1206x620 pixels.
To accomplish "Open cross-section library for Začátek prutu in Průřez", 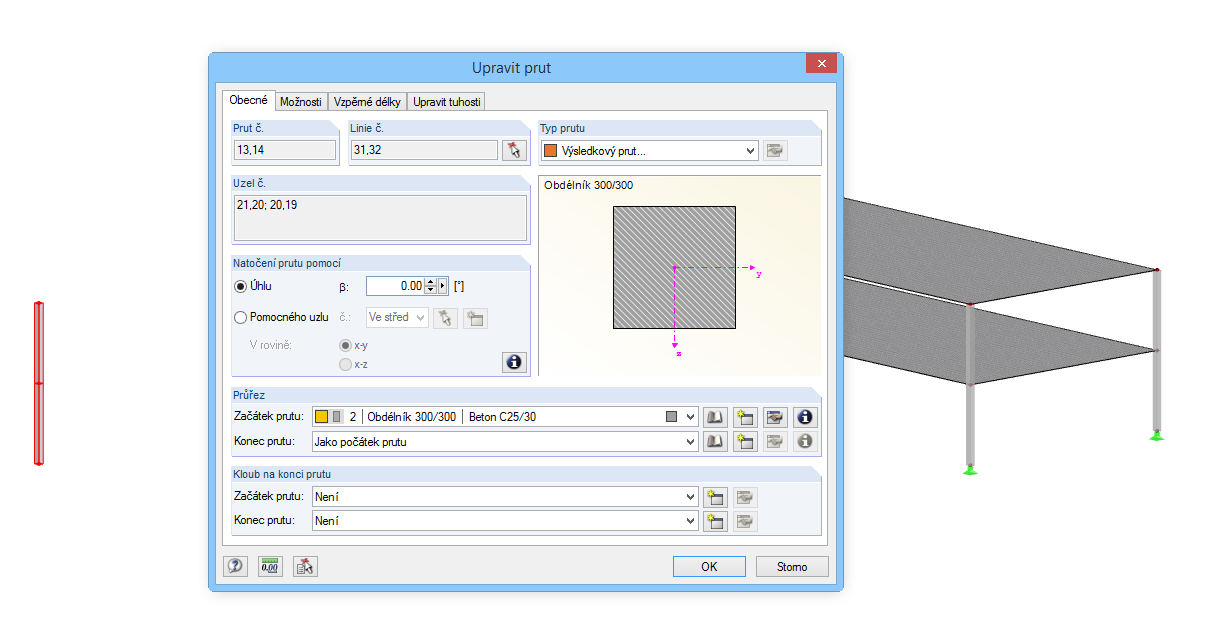I will 715,416.
